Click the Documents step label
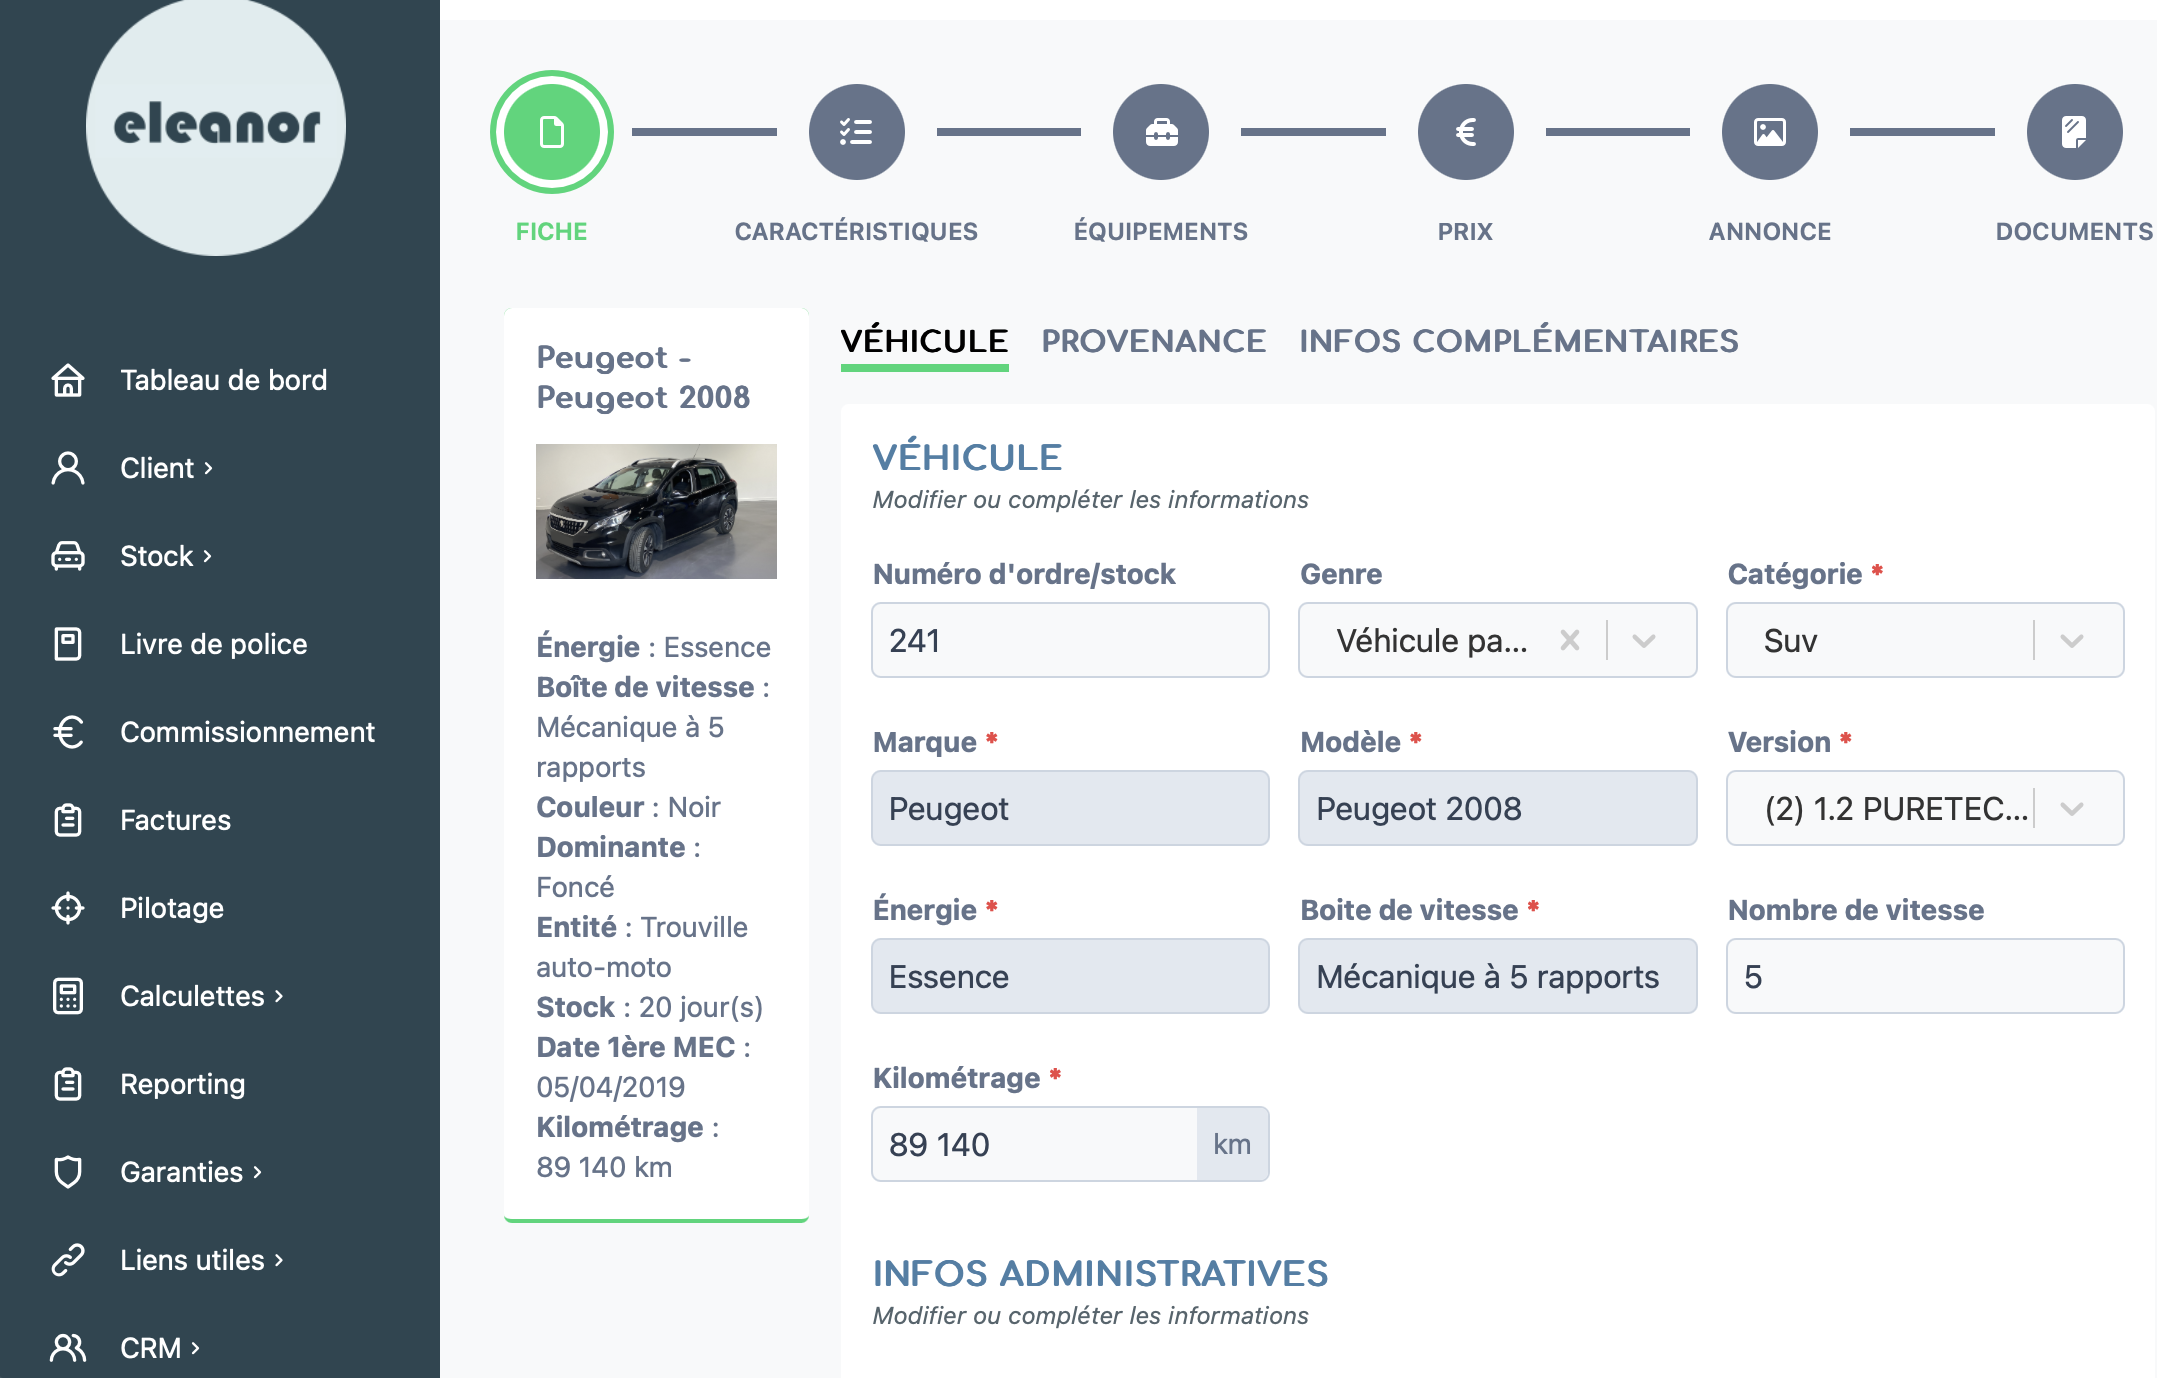The height and width of the screenshot is (1378, 2157). pyautogui.click(x=2074, y=231)
